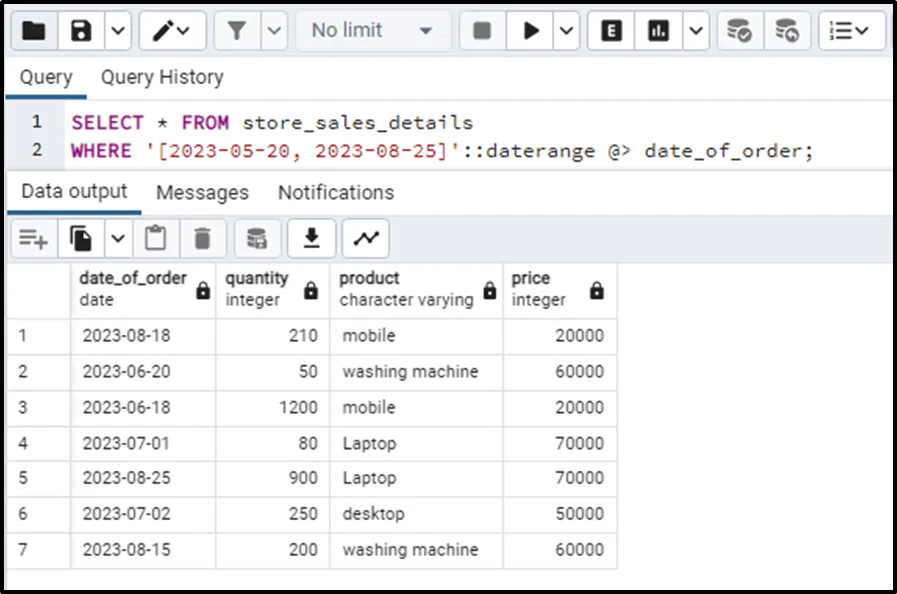This screenshot has width=897, height=594.
Task: Expand the Save File dropdown arrow
Action: click(117, 31)
